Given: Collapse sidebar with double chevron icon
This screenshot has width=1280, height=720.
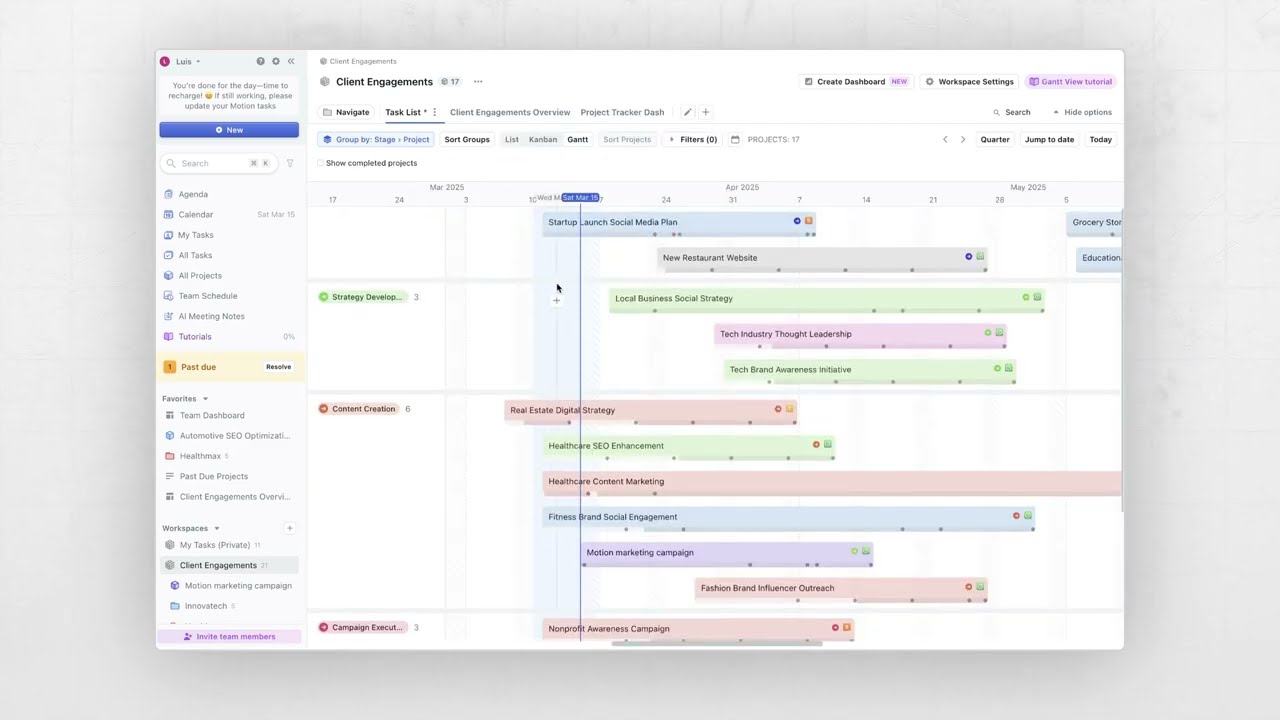Looking at the screenshot, I should pyautogui.click(x=291, y=61).
